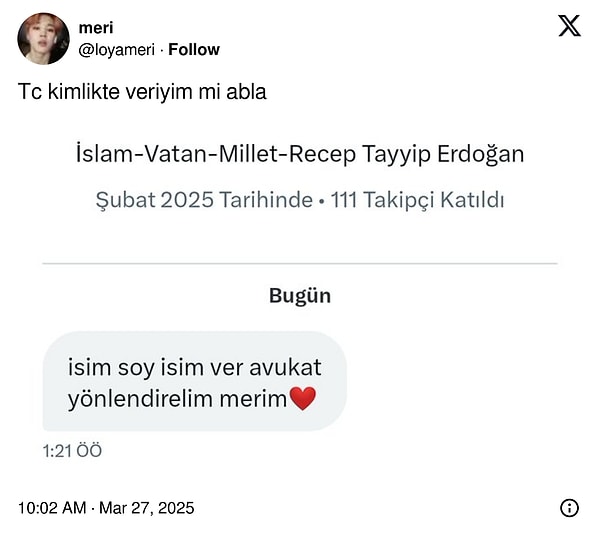Screen dimensions: 600x538
Task: Click the '111 Takipçi Katıldı' follower count
Action: 417,200
